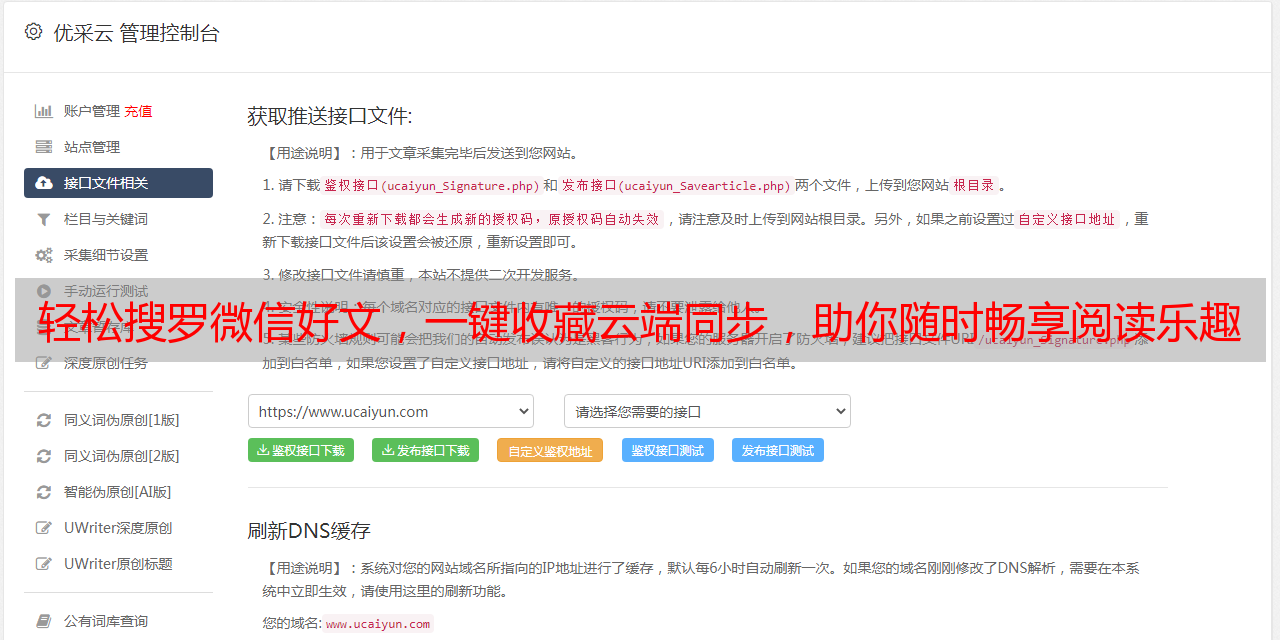Expand the 请选择您需要的接口 dropdown

tap(707, 411)
